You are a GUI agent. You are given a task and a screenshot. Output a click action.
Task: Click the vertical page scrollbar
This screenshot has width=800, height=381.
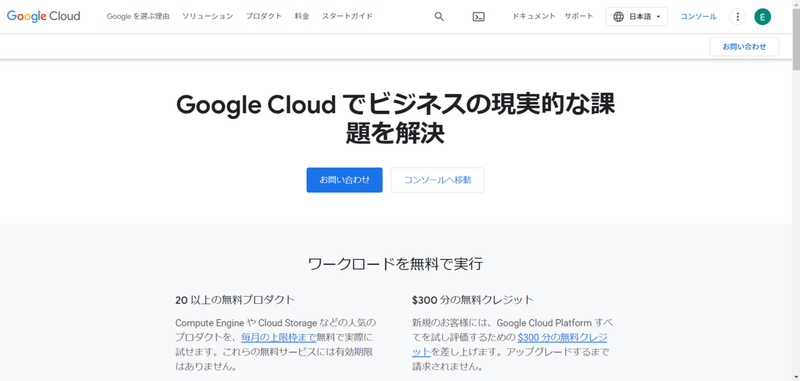(x=796, y=190)
